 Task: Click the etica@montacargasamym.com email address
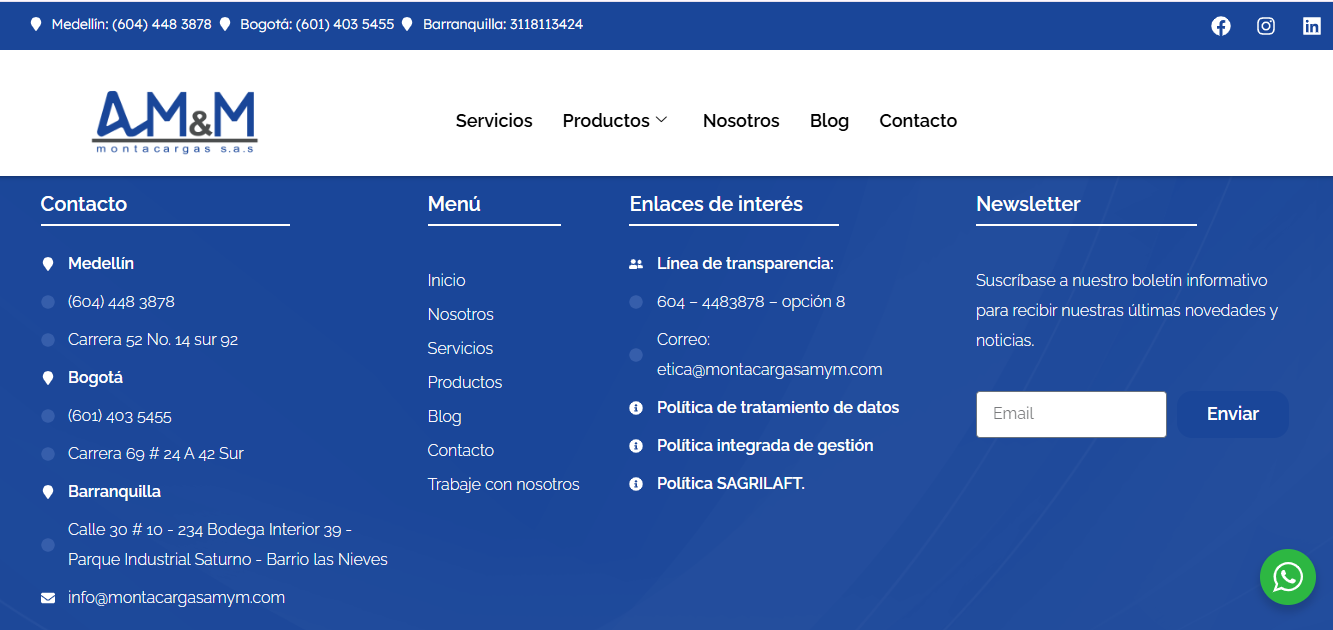[x=769, y=368]
